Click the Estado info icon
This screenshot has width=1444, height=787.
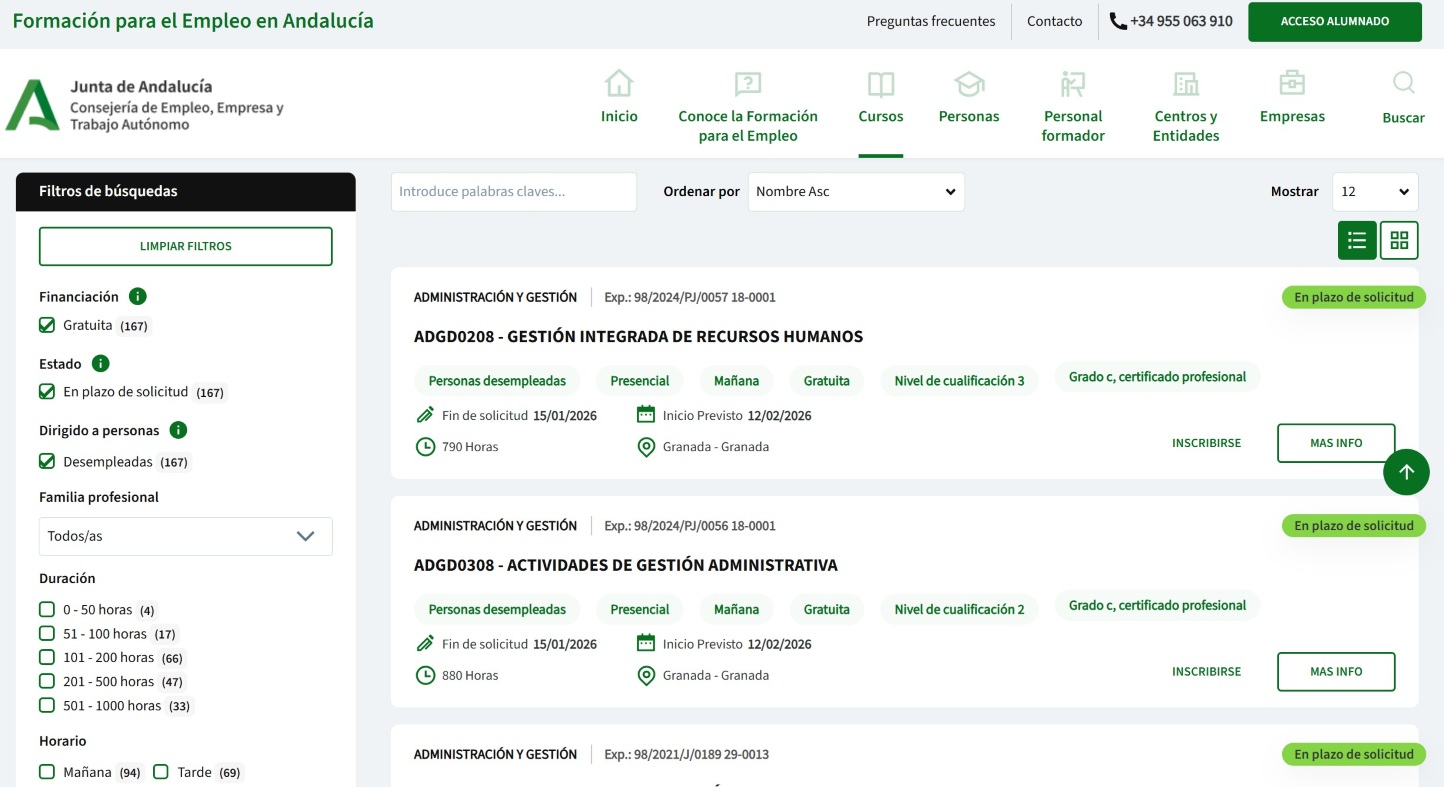click(100, 363)
